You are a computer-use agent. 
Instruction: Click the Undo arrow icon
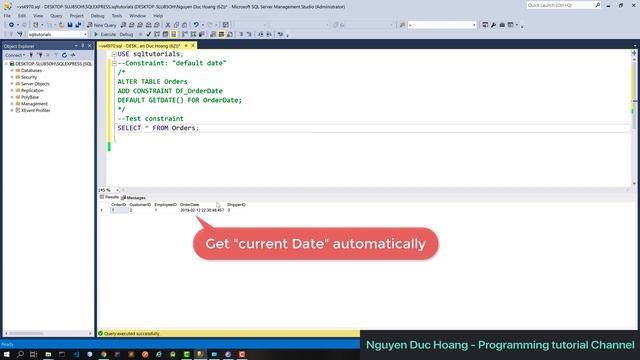[196, 25]
